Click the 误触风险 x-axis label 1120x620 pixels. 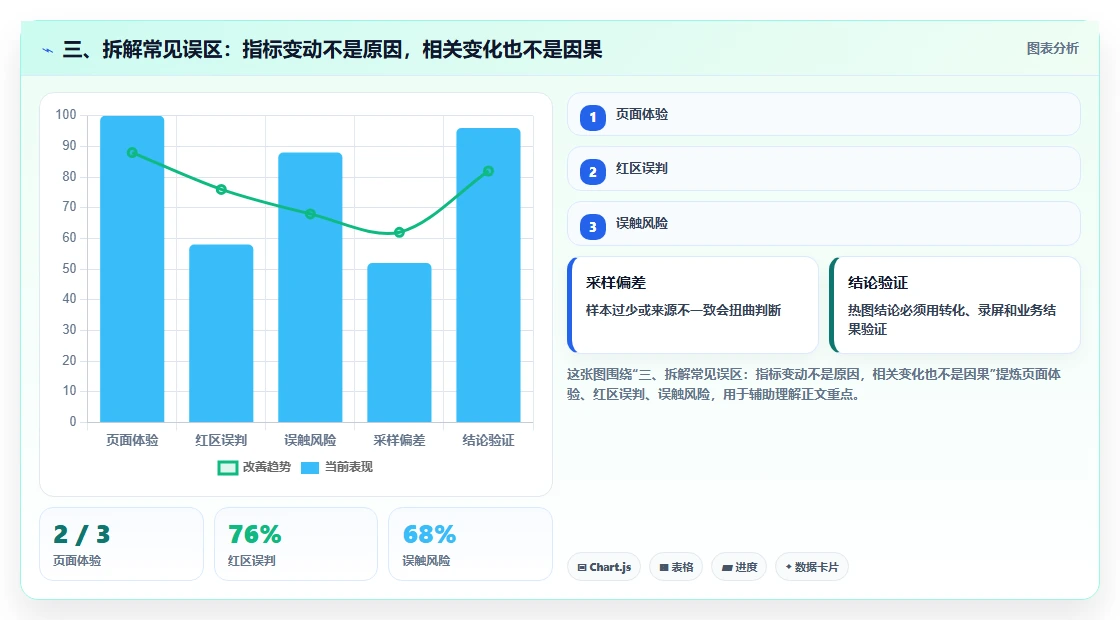310,440
